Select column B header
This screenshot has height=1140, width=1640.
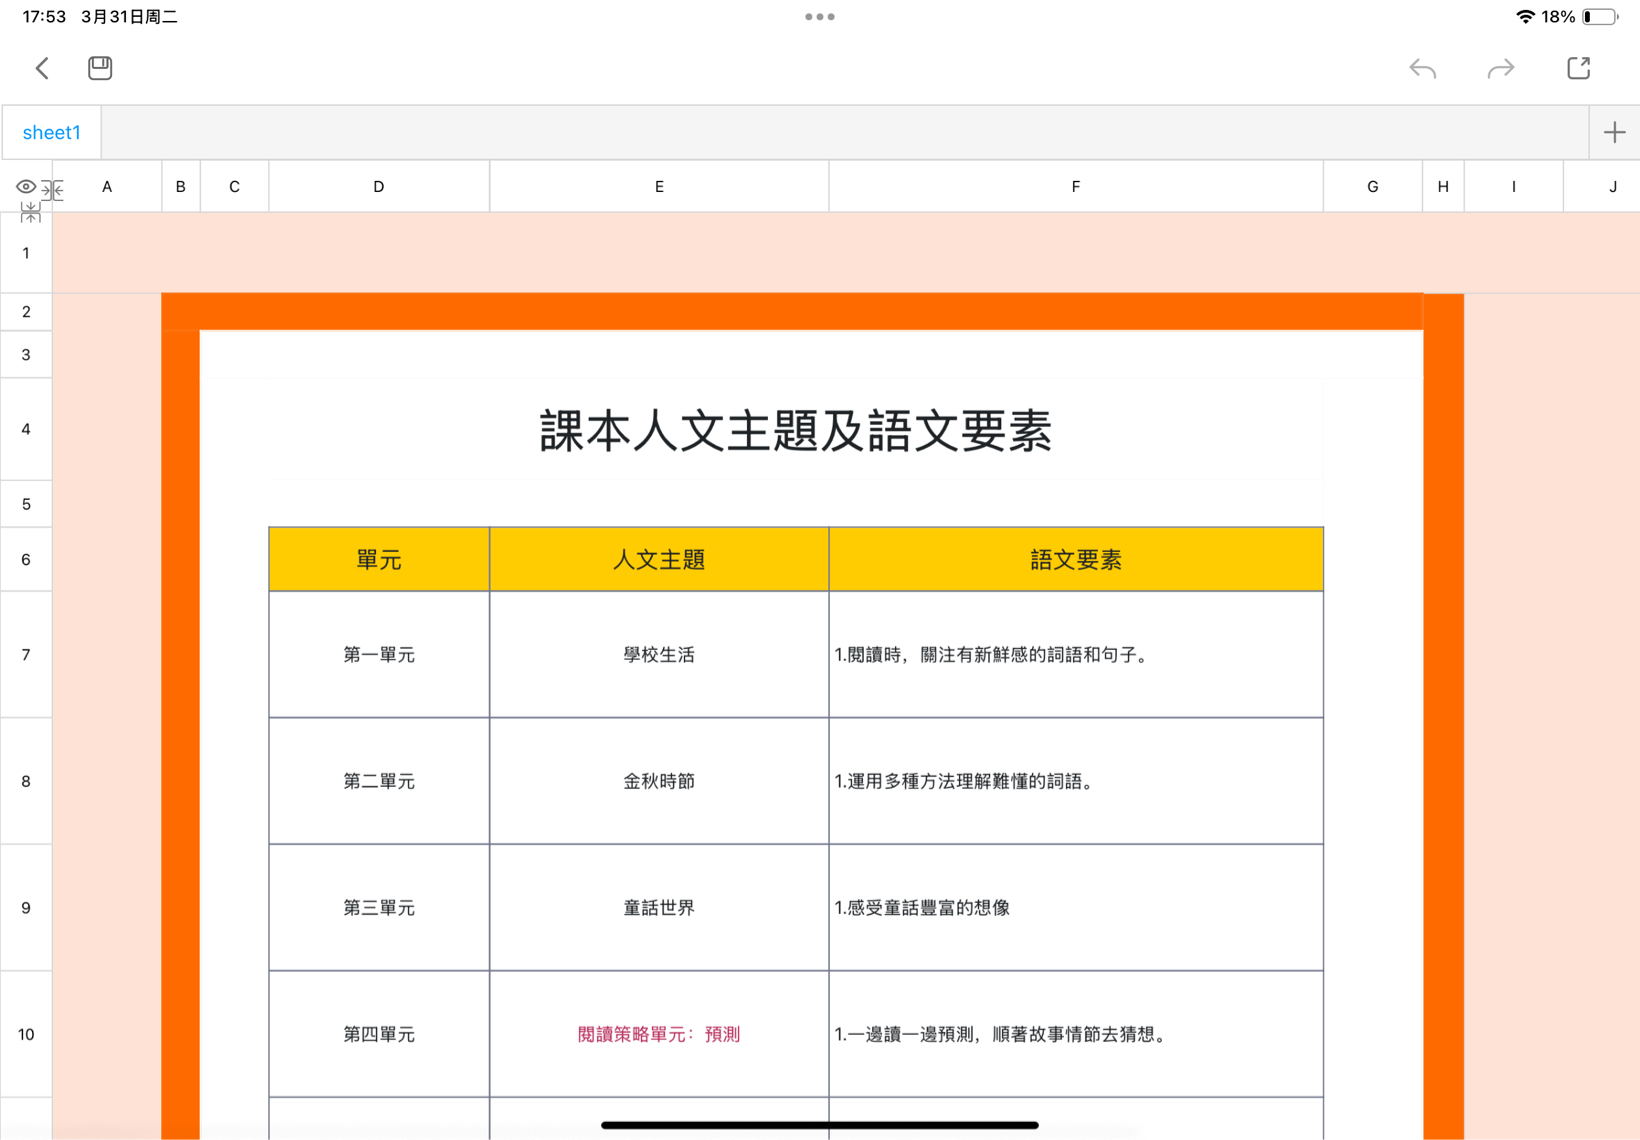click(181, 187)
